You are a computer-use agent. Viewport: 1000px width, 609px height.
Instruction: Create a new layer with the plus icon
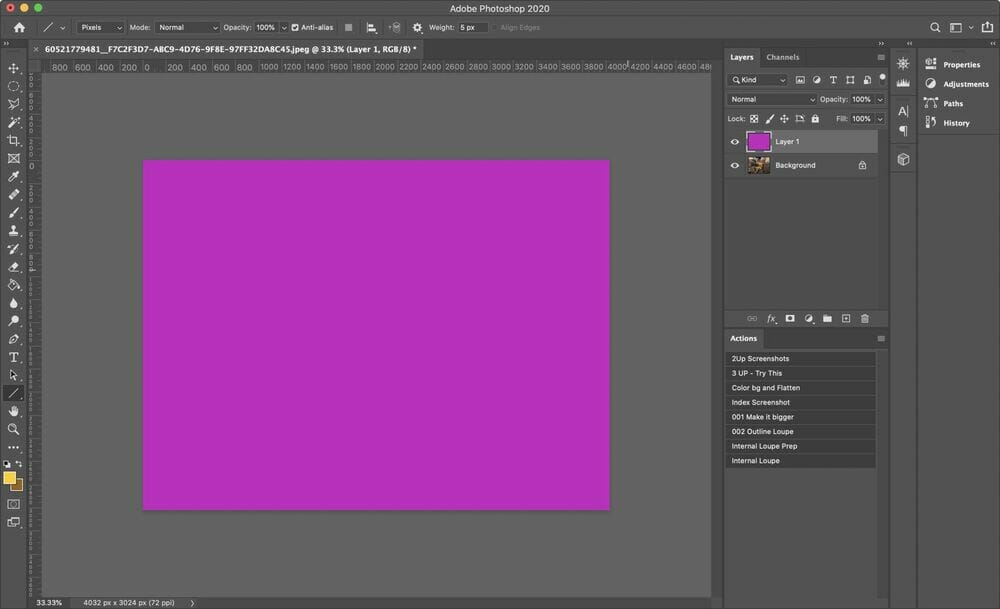[846, 319]
